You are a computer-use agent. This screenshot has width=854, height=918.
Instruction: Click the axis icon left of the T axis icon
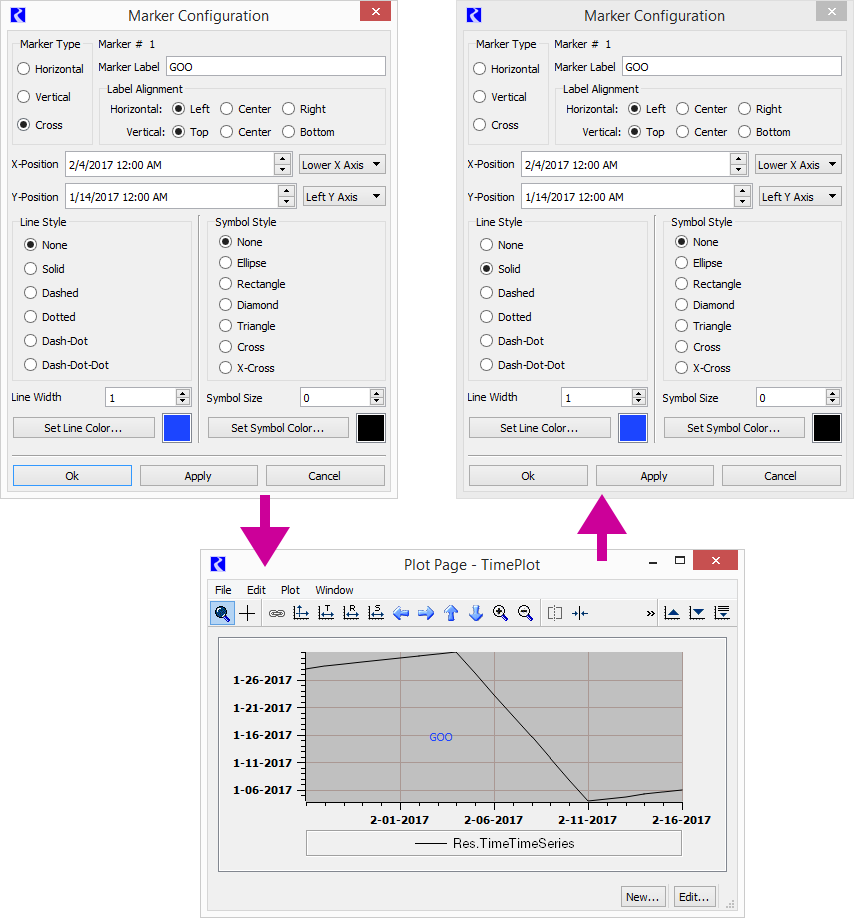301,613
